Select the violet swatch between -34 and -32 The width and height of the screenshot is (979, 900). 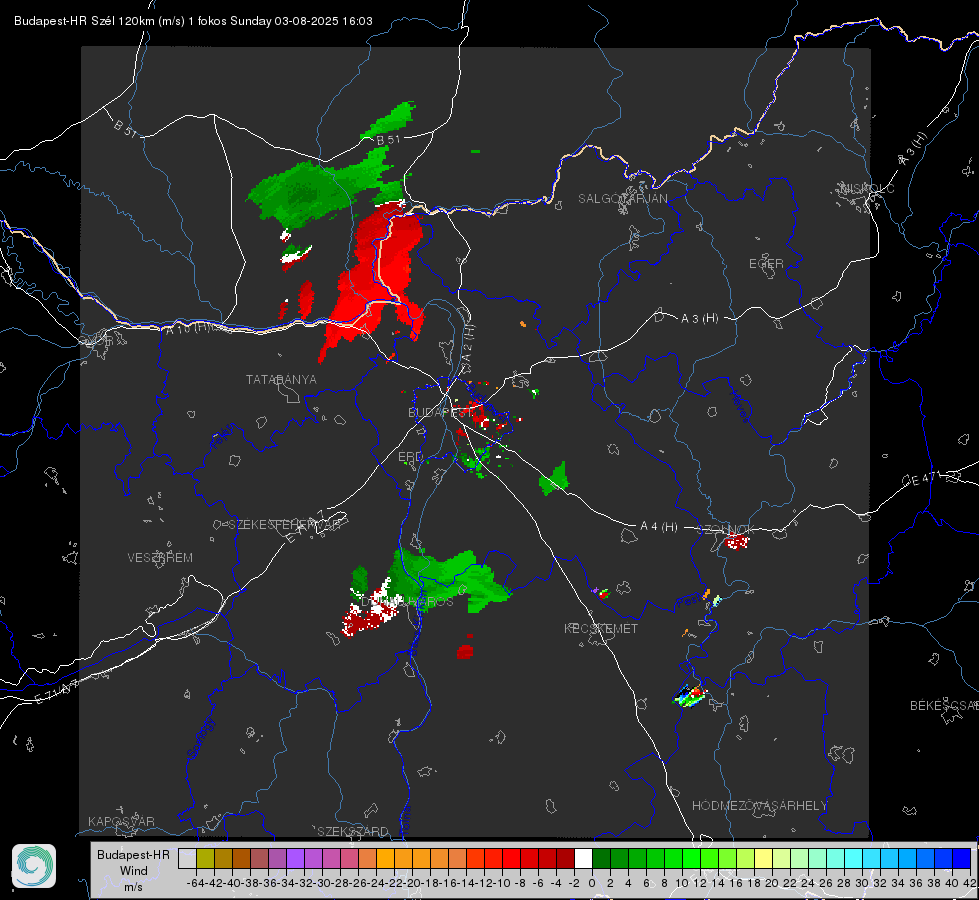coord(295,859)
